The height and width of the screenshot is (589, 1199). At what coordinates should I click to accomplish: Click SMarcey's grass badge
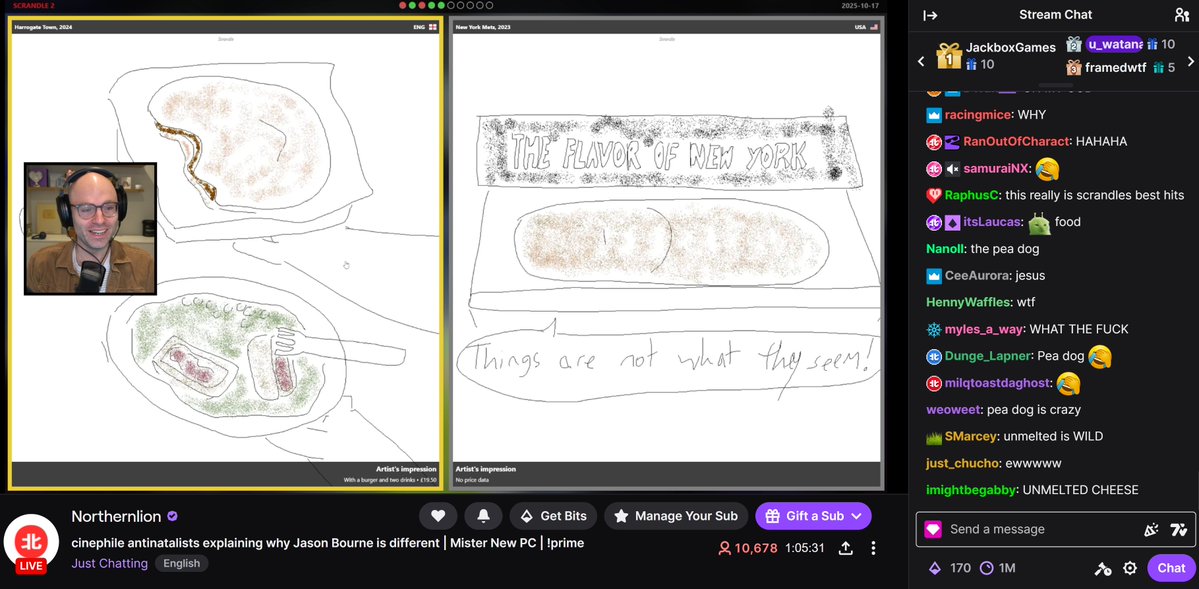(x=934, y=437)
